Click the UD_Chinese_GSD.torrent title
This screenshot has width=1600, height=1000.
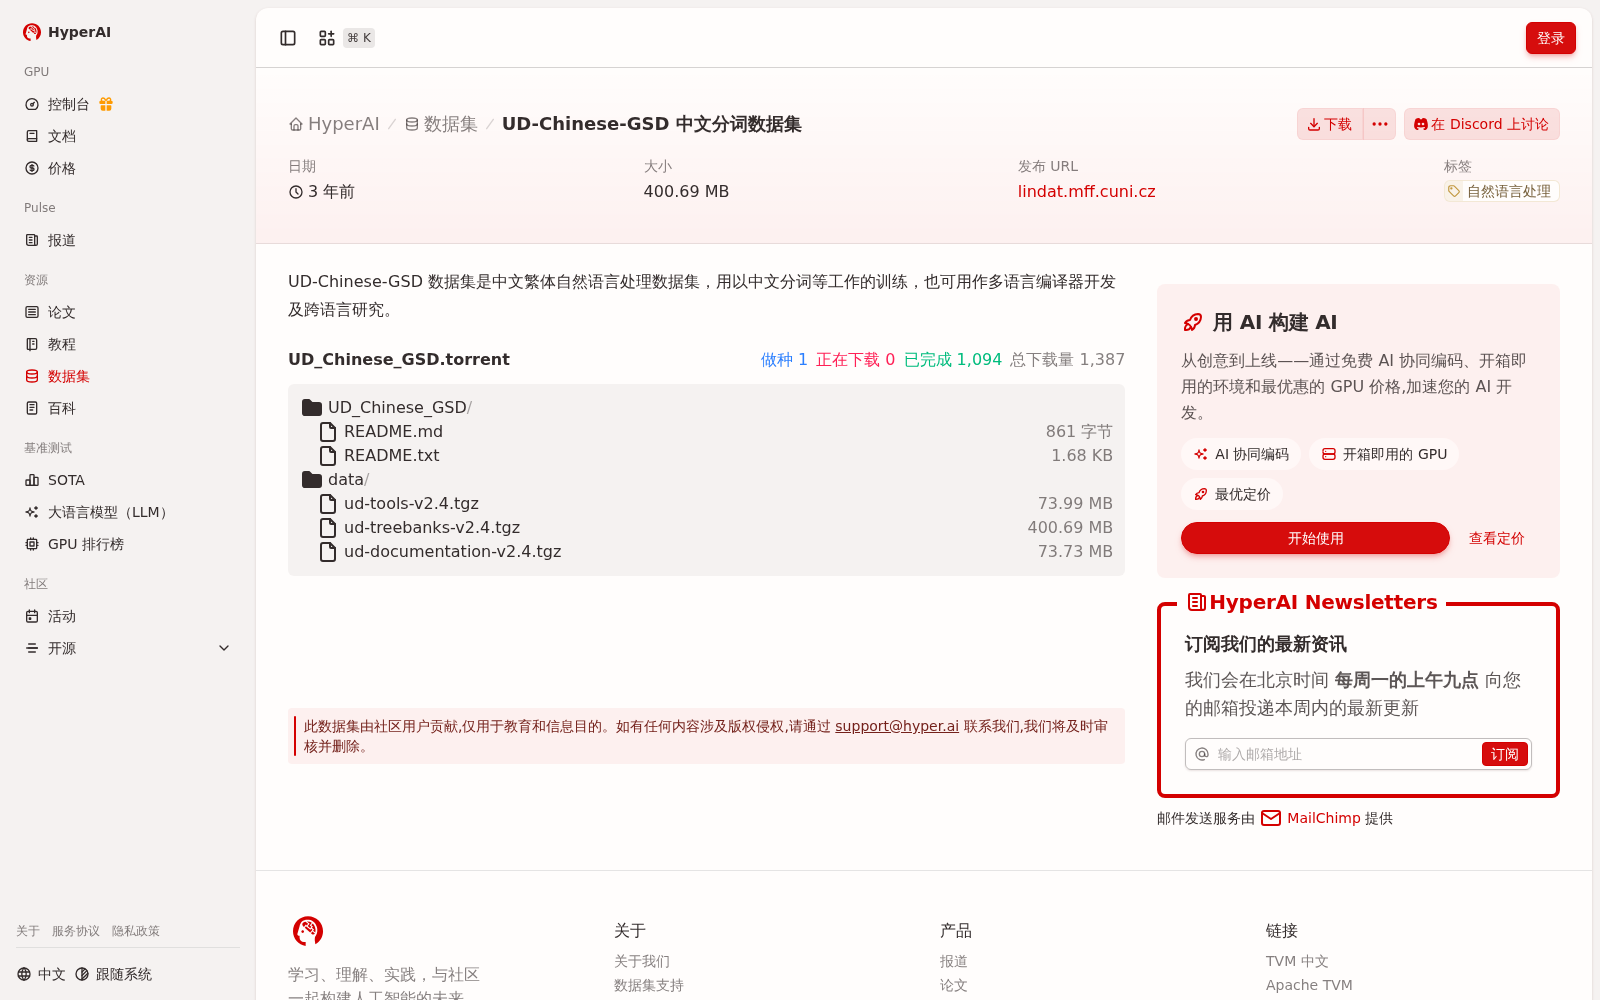pos(399,359)
